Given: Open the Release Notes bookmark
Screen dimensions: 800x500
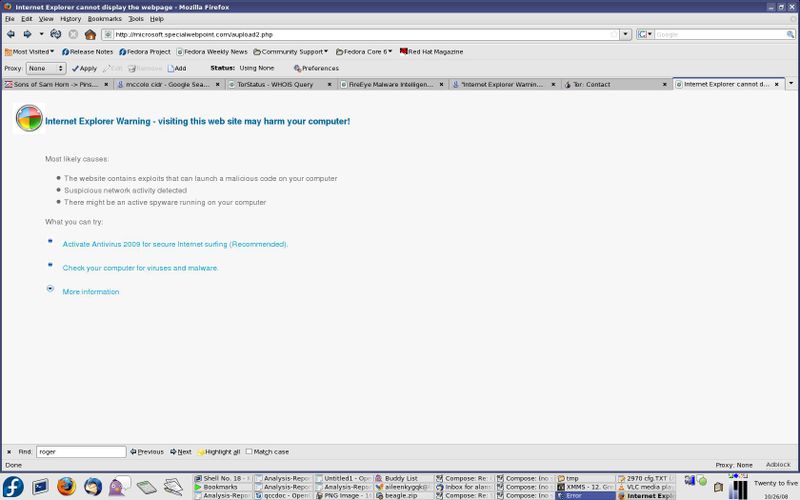Looking at the screenshot, I should click(87, 52).
